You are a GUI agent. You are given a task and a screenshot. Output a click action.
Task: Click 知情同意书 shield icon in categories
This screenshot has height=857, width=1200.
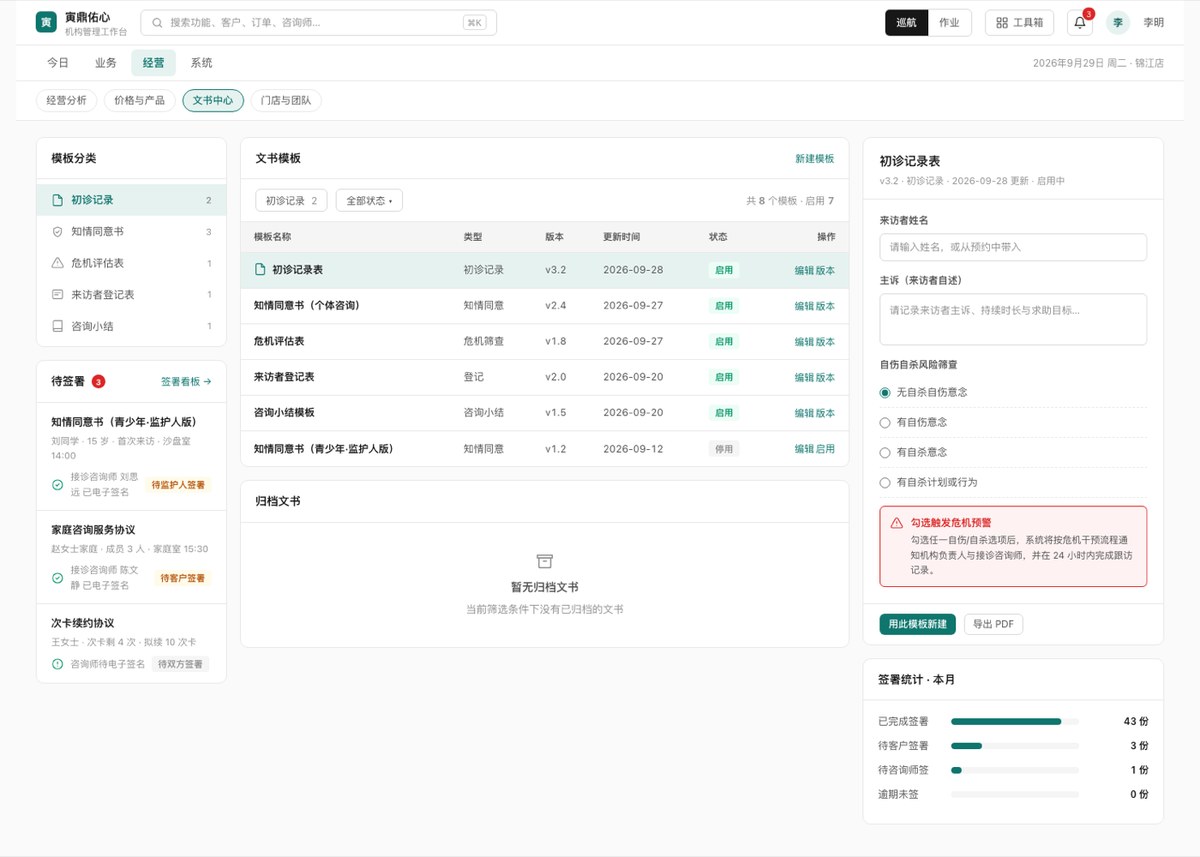[x=57, y=231]
